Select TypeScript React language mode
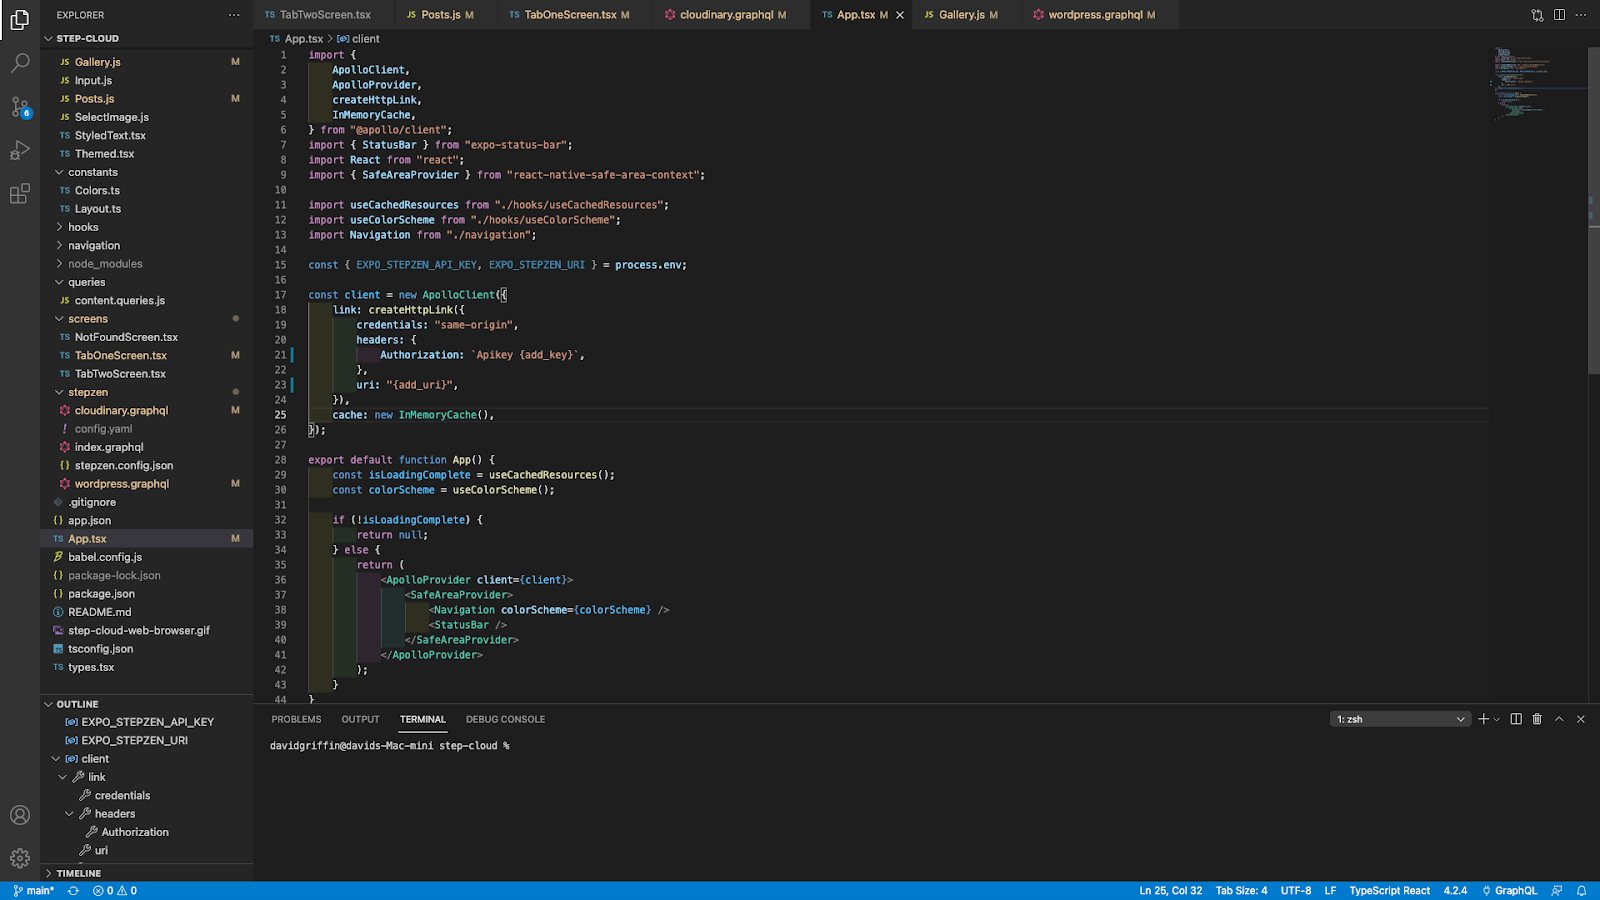 pos(1389,891)
